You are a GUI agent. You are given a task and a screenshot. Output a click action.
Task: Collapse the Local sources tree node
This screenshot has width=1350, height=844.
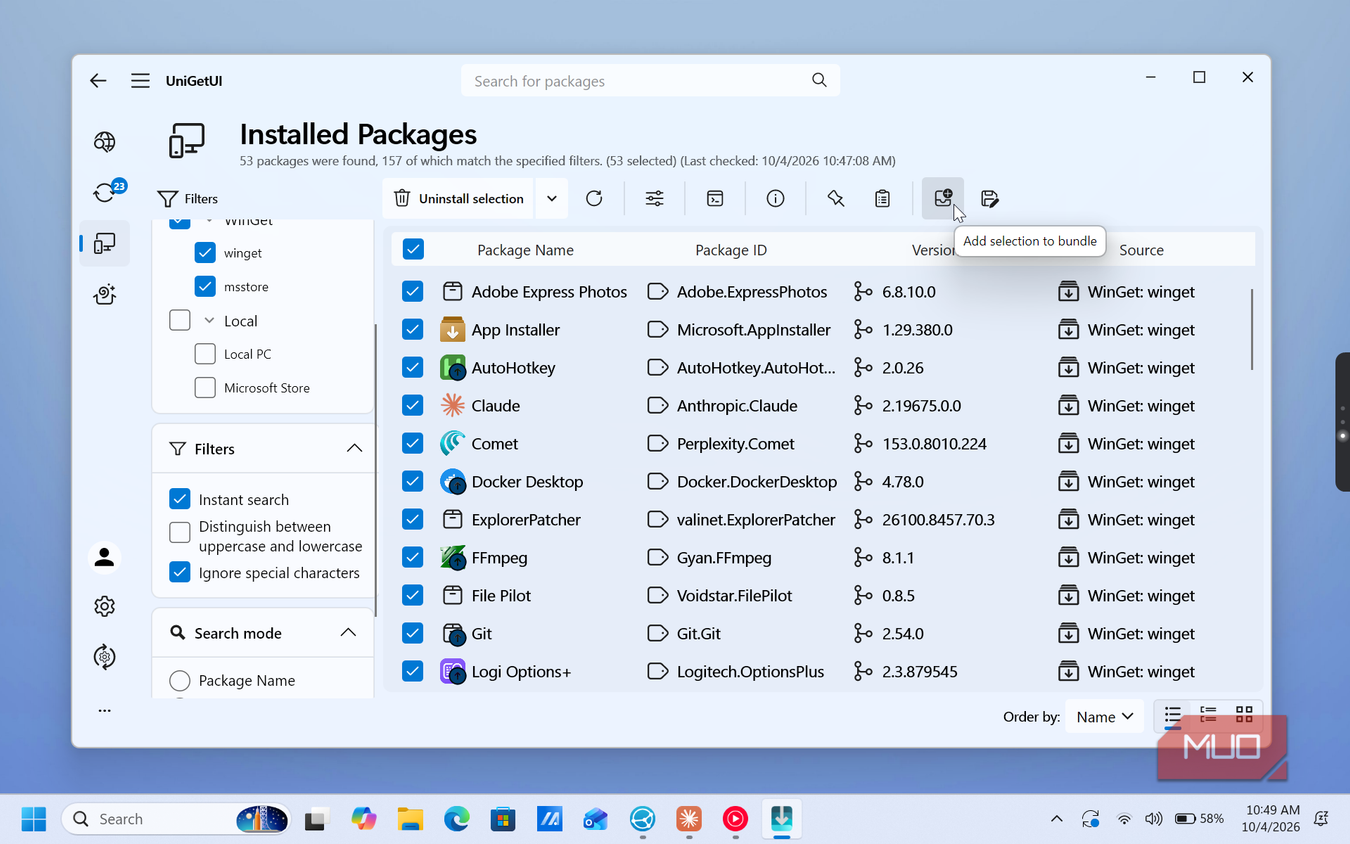pyautogui.click(x=209, y=321)
